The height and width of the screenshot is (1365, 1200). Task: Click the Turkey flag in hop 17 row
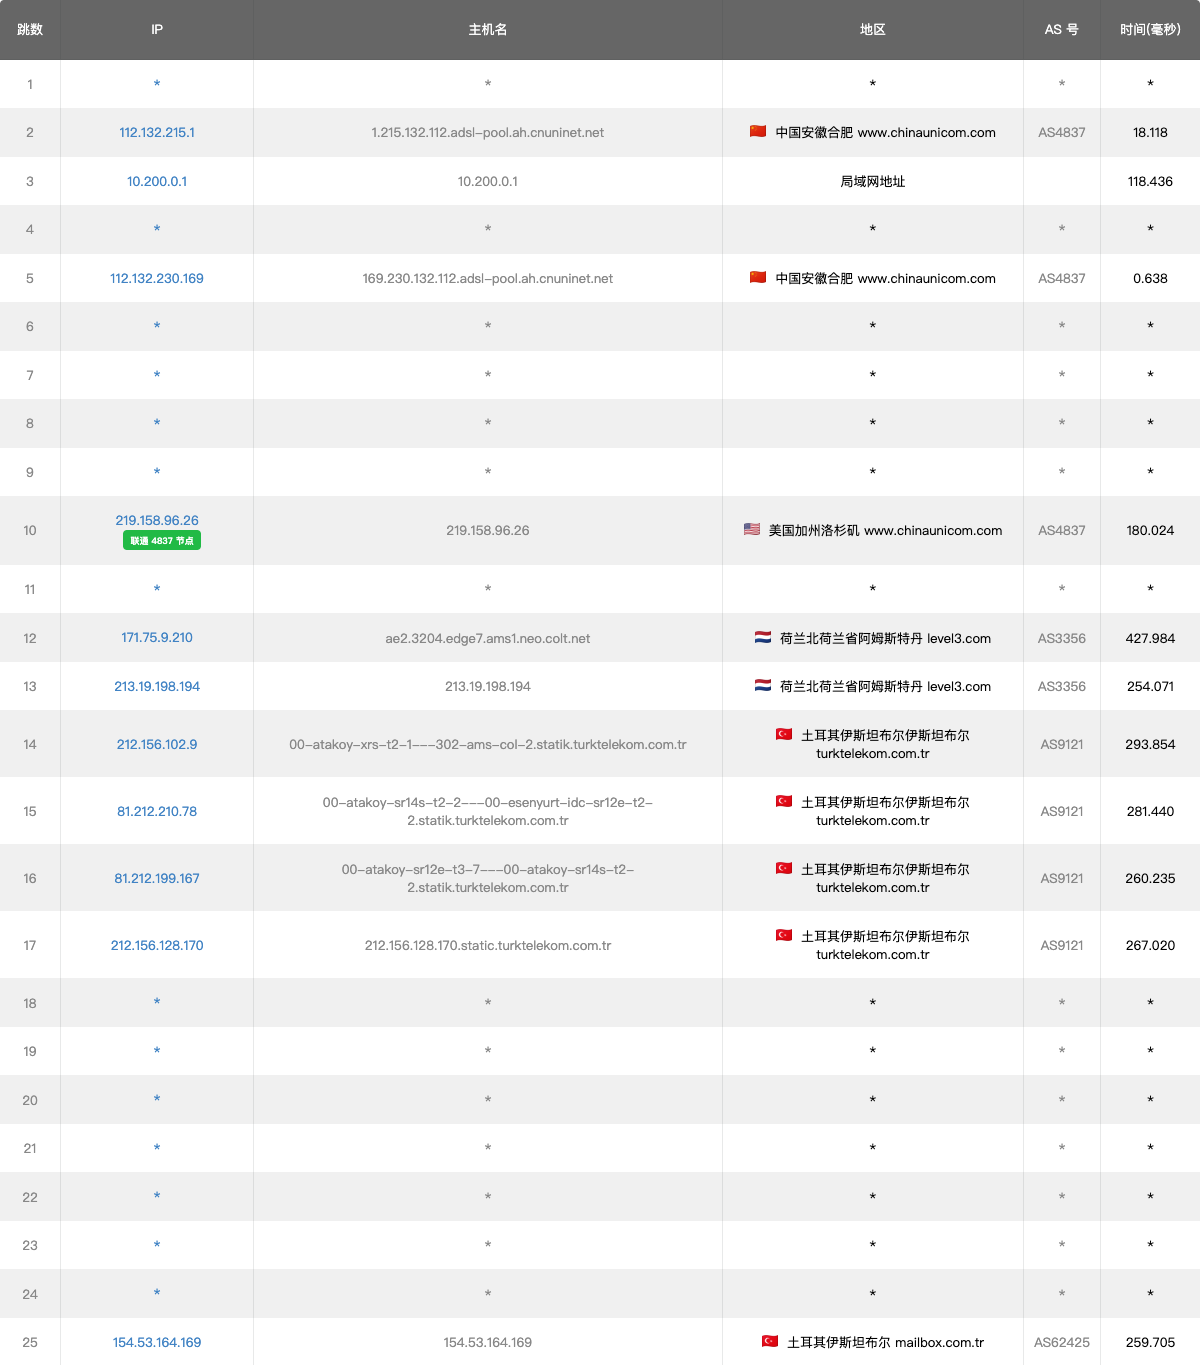coord(784,935)
